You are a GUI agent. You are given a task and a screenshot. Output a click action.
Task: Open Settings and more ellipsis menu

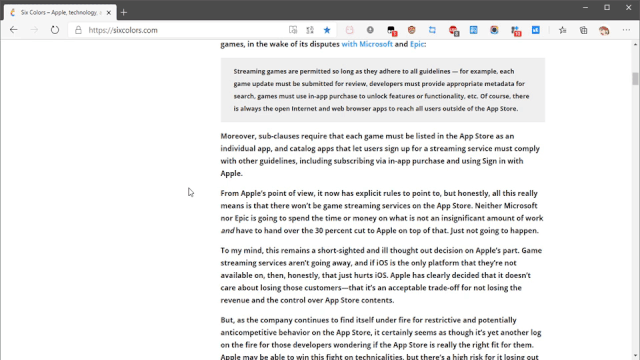click(626, 30)
